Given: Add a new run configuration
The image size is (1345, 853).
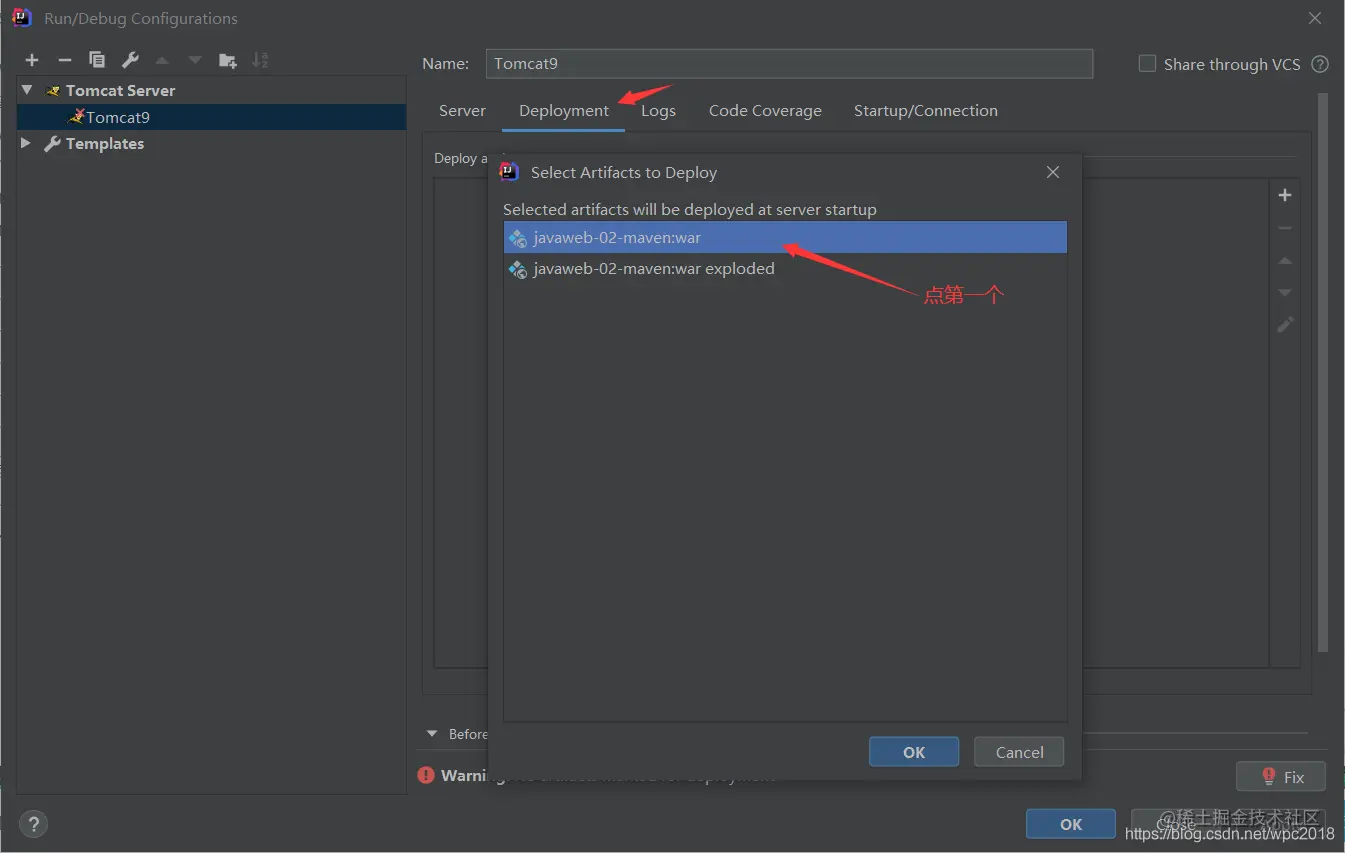Looking at the screenshot, I should click(32, 61).
